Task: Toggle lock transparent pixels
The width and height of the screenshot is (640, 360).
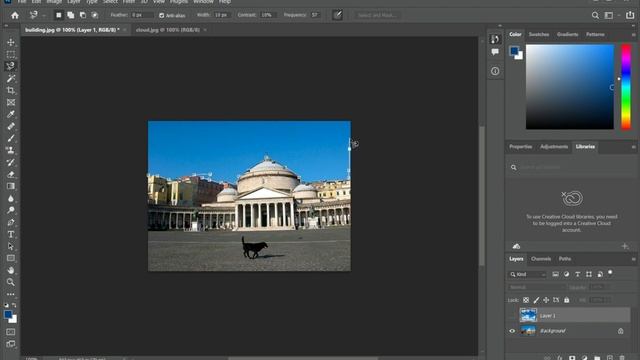Action: click(526, 300)
